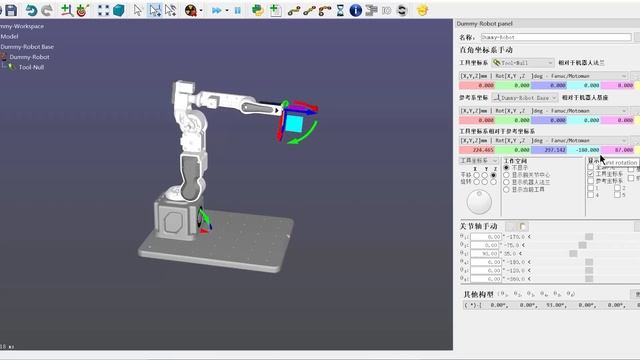Click the circular-arrows icon next to IO

pyautogui.click(x=402, y=10)
